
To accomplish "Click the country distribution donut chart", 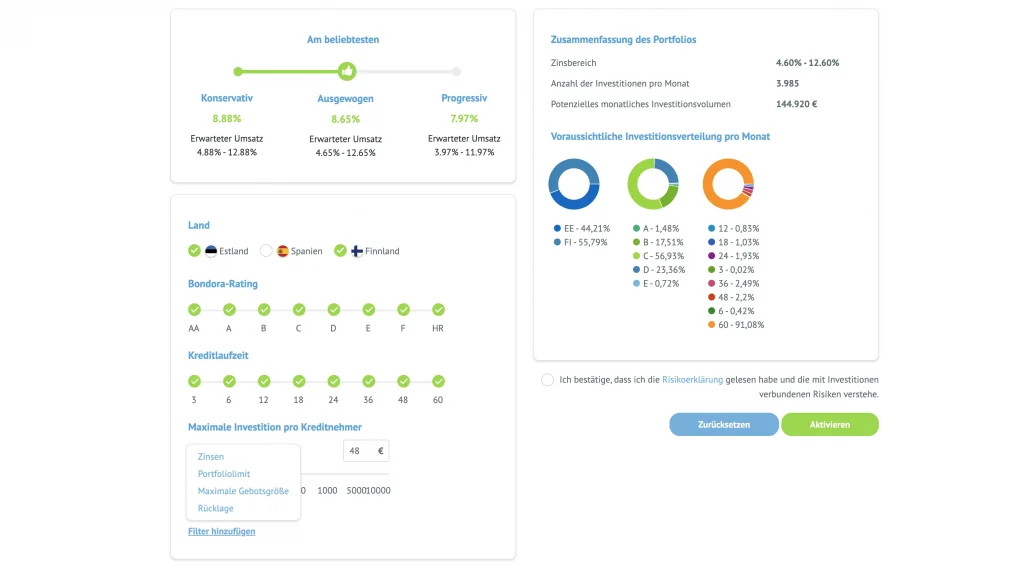I will pos(574,184).
